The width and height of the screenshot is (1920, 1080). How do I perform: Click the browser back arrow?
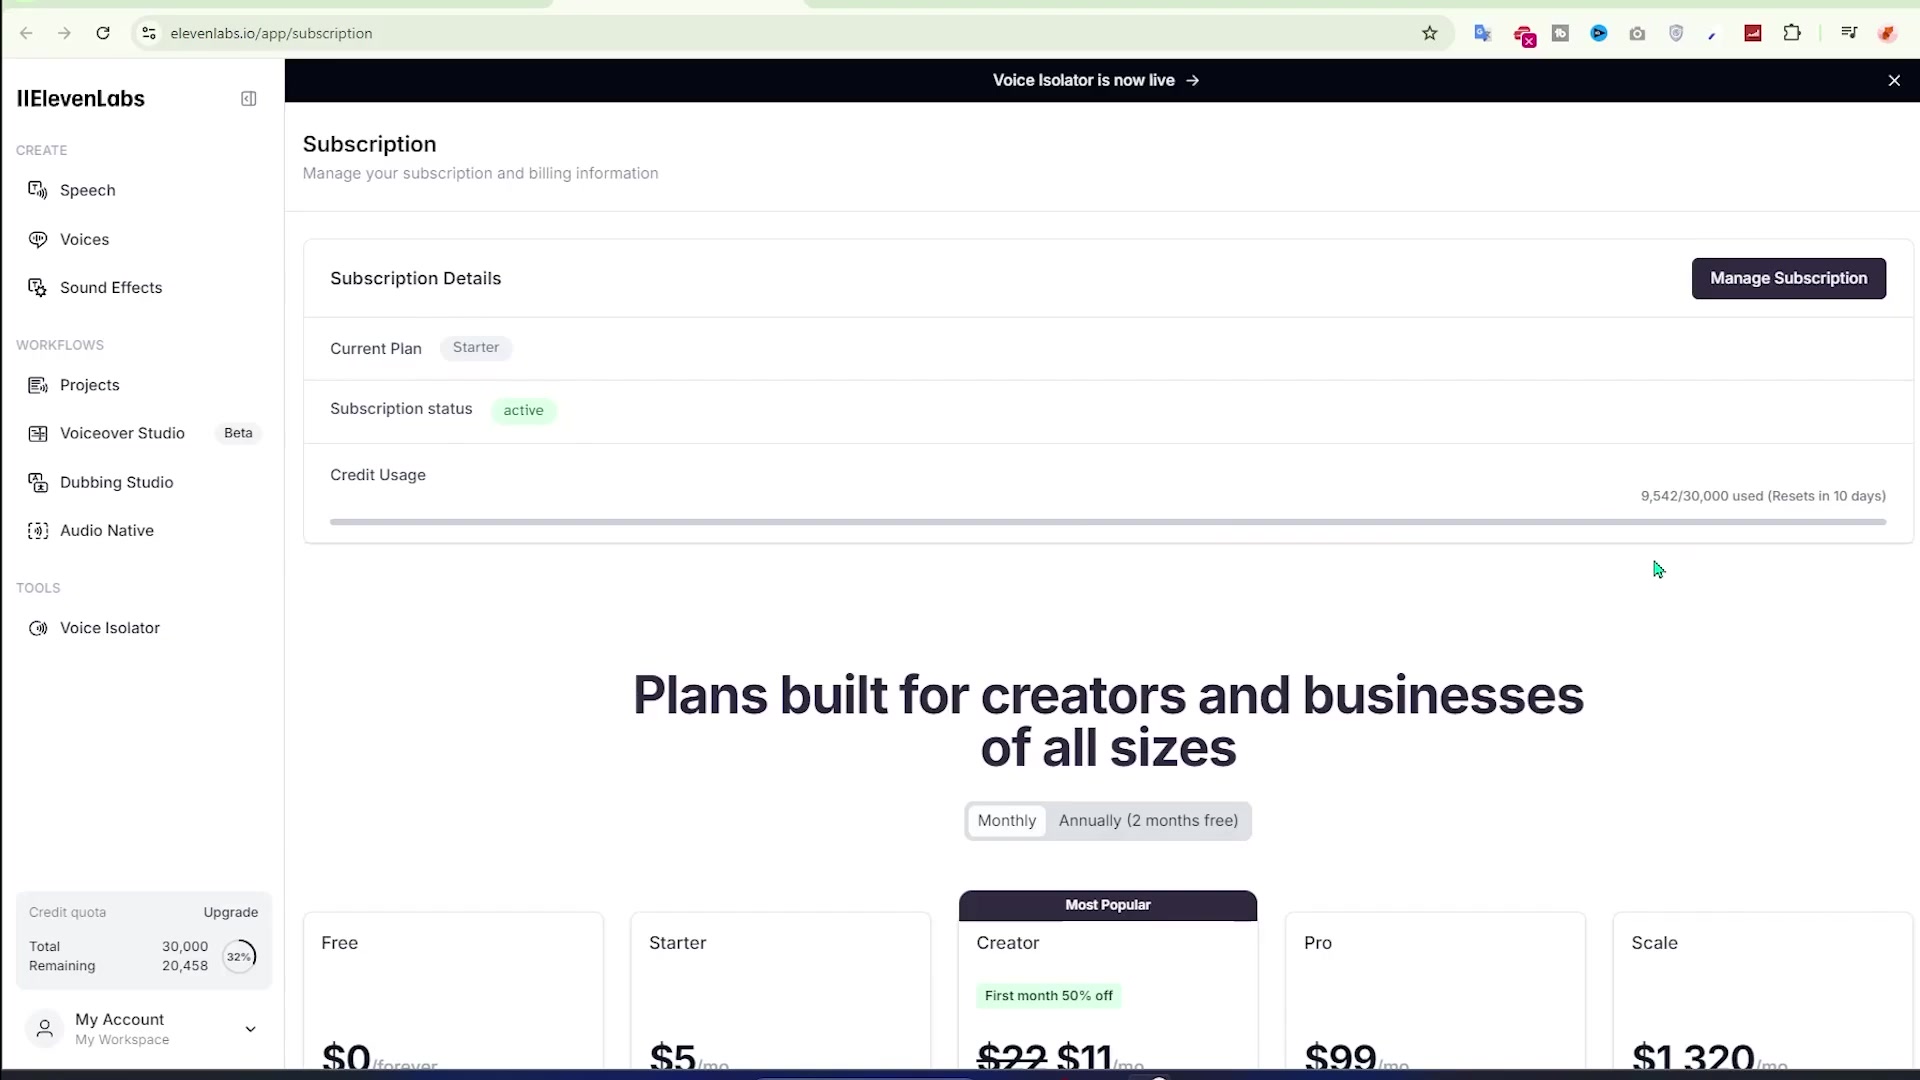pyautogui.click(x=27, y=33)
